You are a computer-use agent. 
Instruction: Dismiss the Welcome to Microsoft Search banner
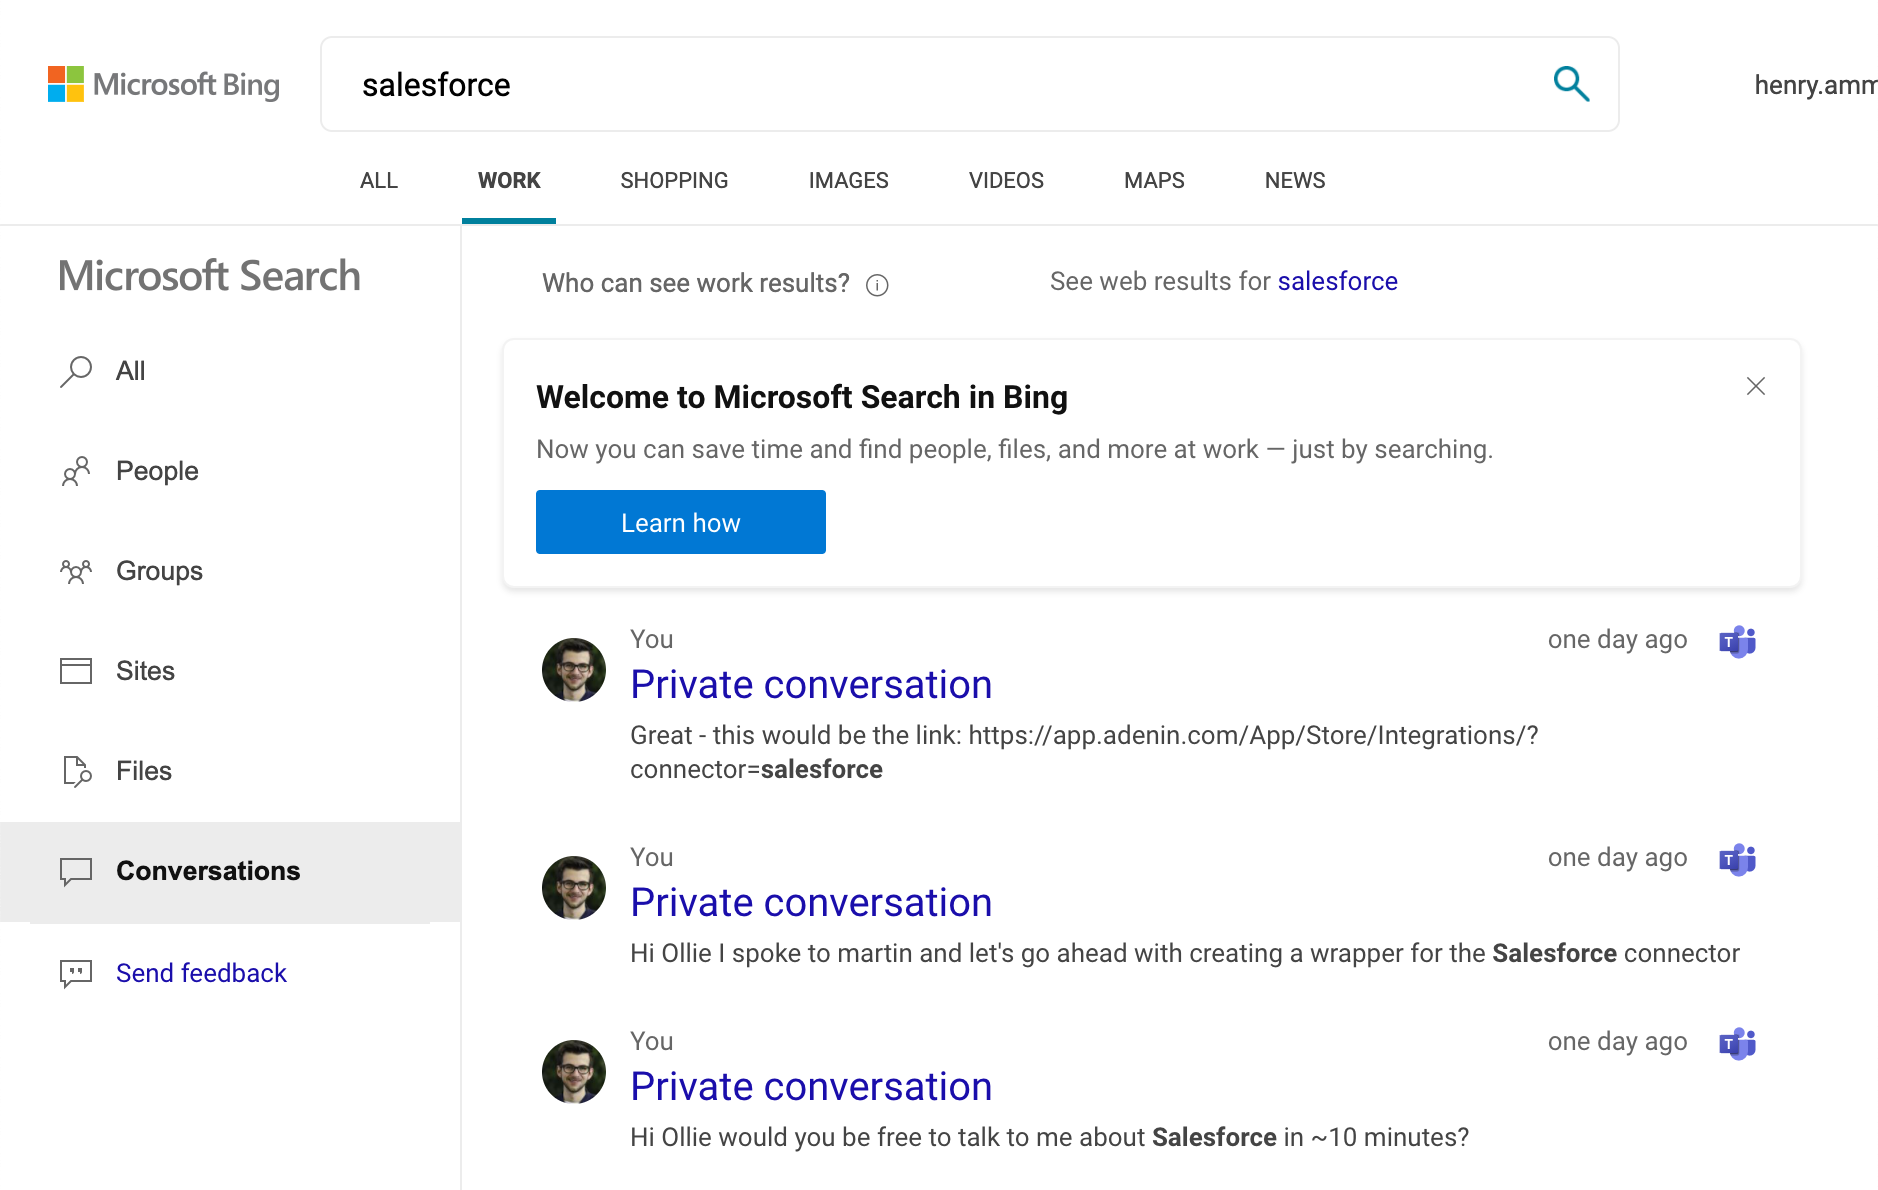[1755, 386]
